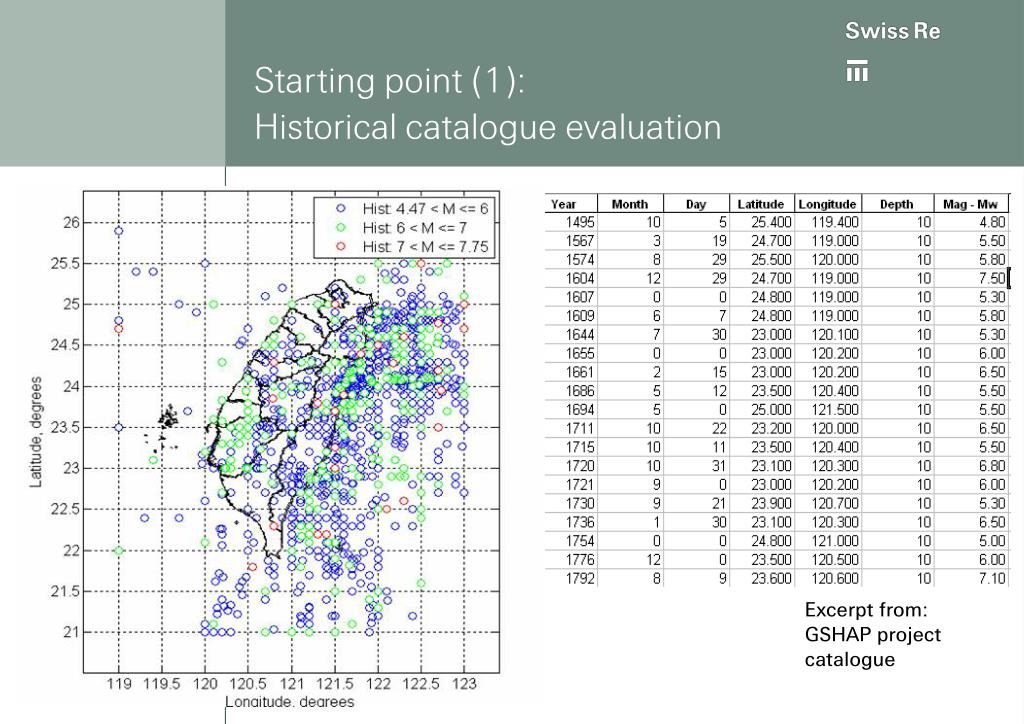The image size is (1024, 724).
Task: Click the Swiss Re logo text
Action: click(x=892, y=31)
